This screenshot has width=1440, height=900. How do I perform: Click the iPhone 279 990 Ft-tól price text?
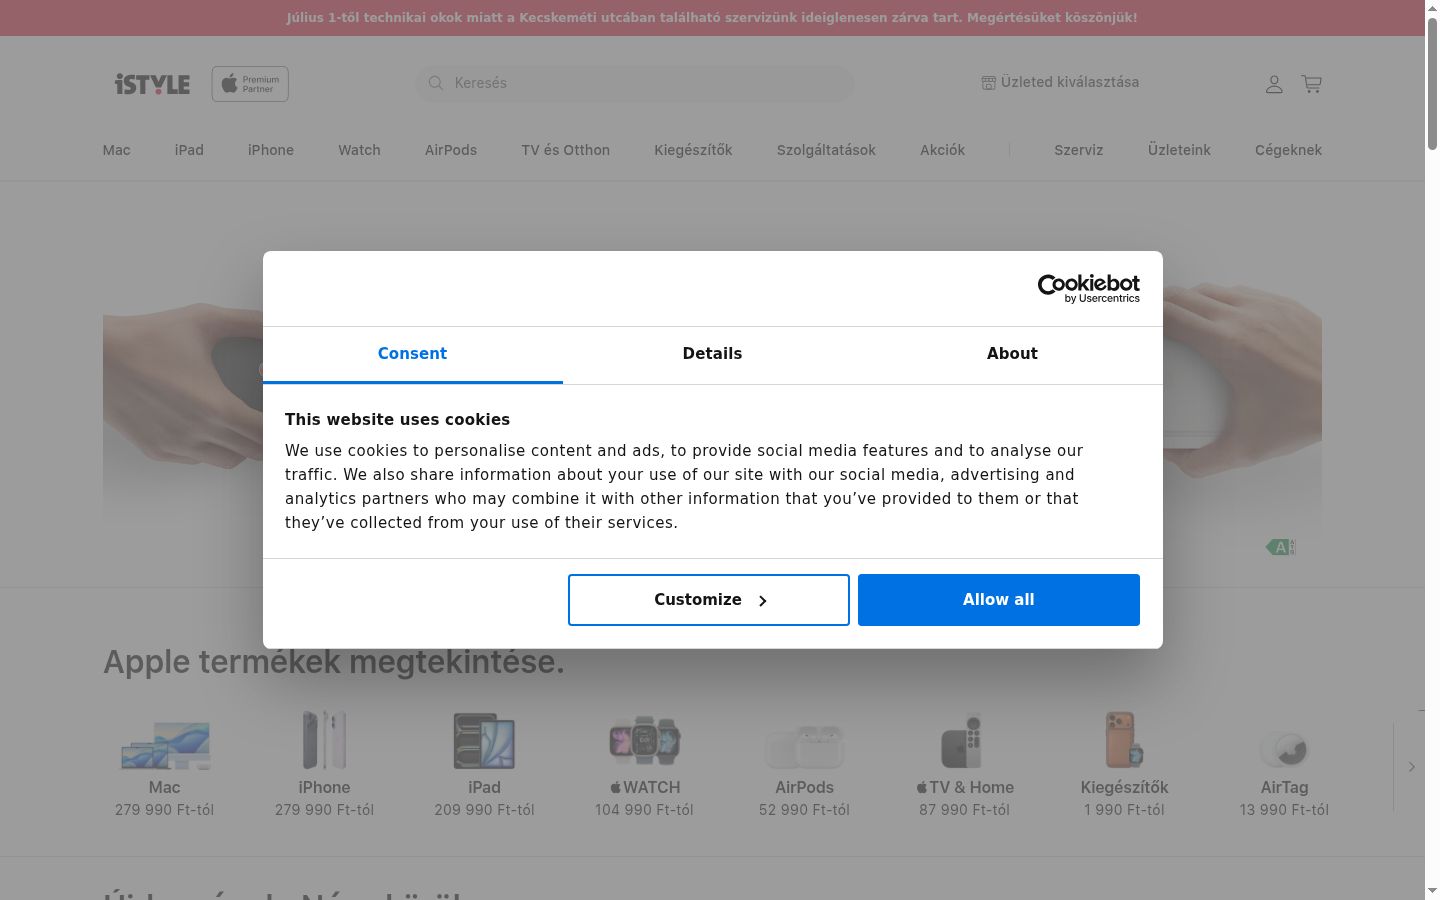pyautogui.click(x=324, y=810)
